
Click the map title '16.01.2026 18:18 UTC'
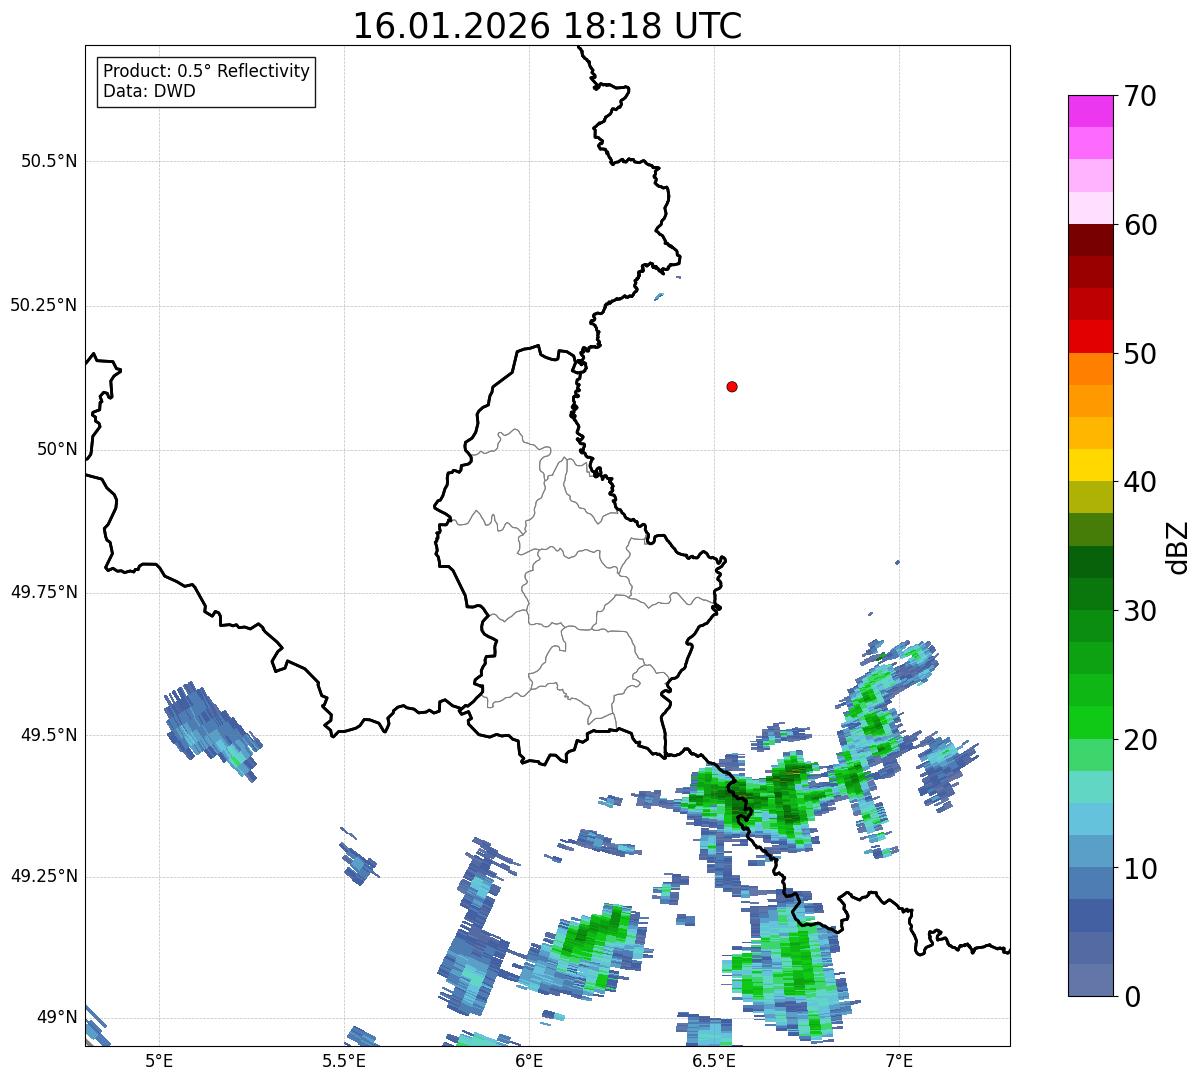[547, 25]
